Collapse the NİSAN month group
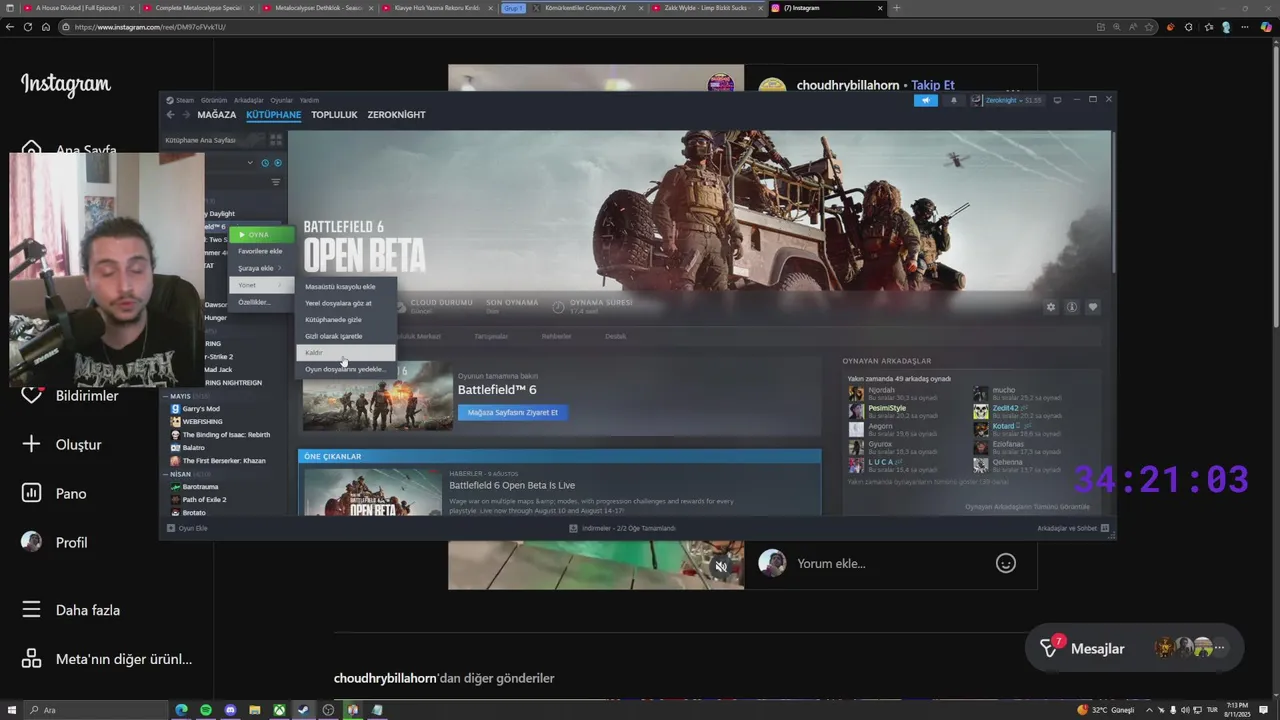Image resolution: width=1280 pixels, height=720 pixels. coord(166,474)
